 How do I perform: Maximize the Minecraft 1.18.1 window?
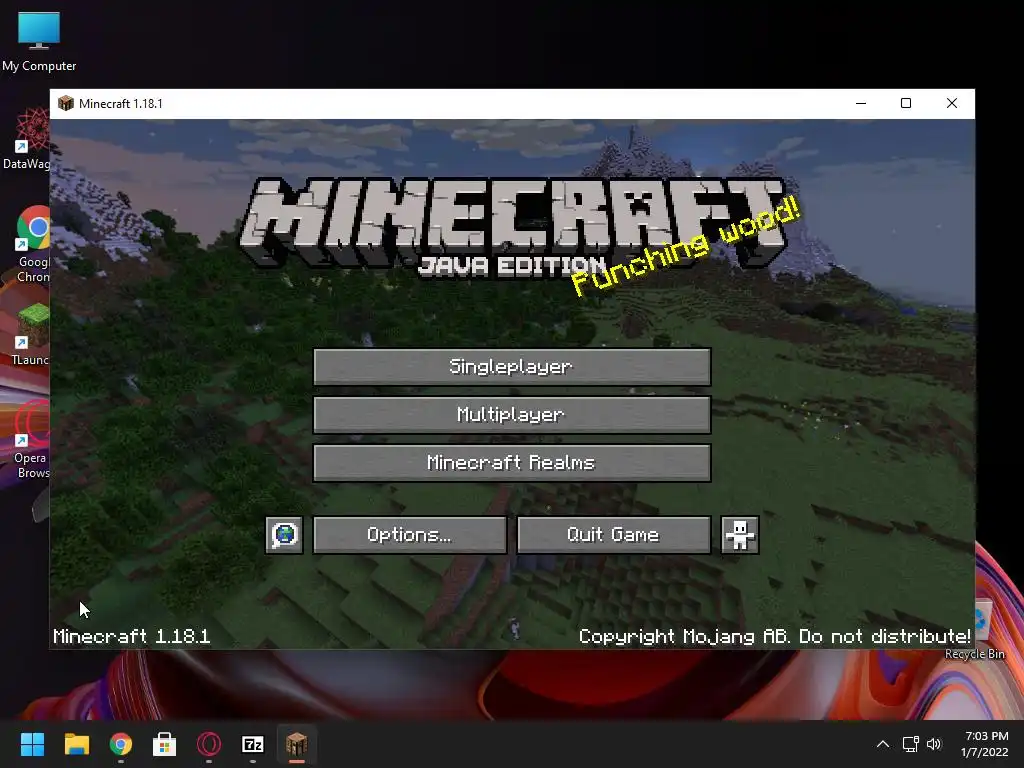[906, 103]
